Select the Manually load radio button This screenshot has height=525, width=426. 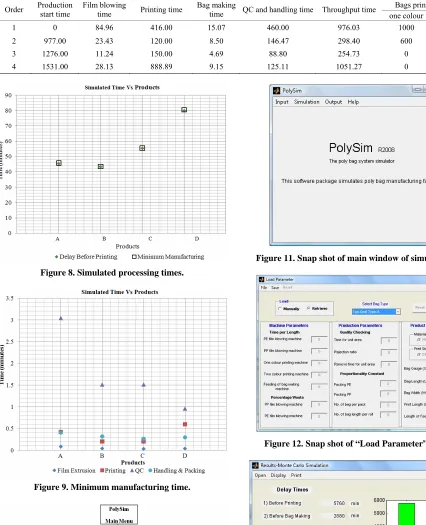(280, 309)
